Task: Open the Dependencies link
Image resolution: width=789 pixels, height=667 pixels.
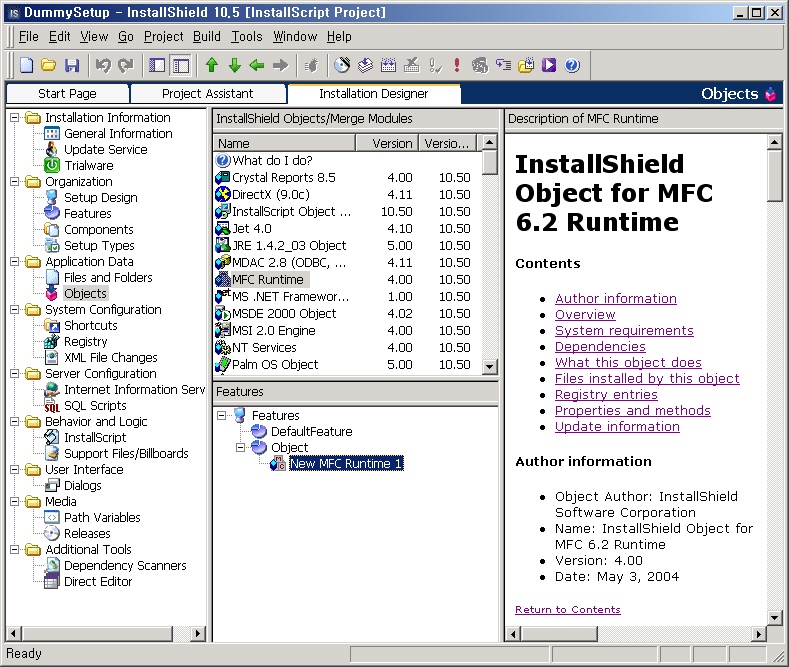Action: (600, 347)
